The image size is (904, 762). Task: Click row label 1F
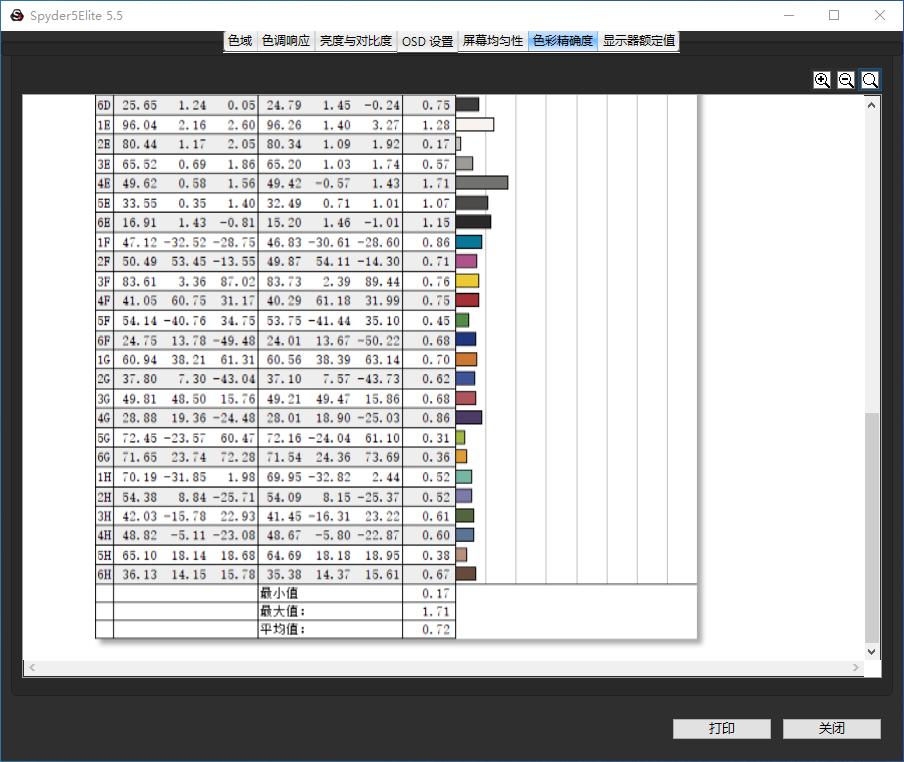(104, 242)
